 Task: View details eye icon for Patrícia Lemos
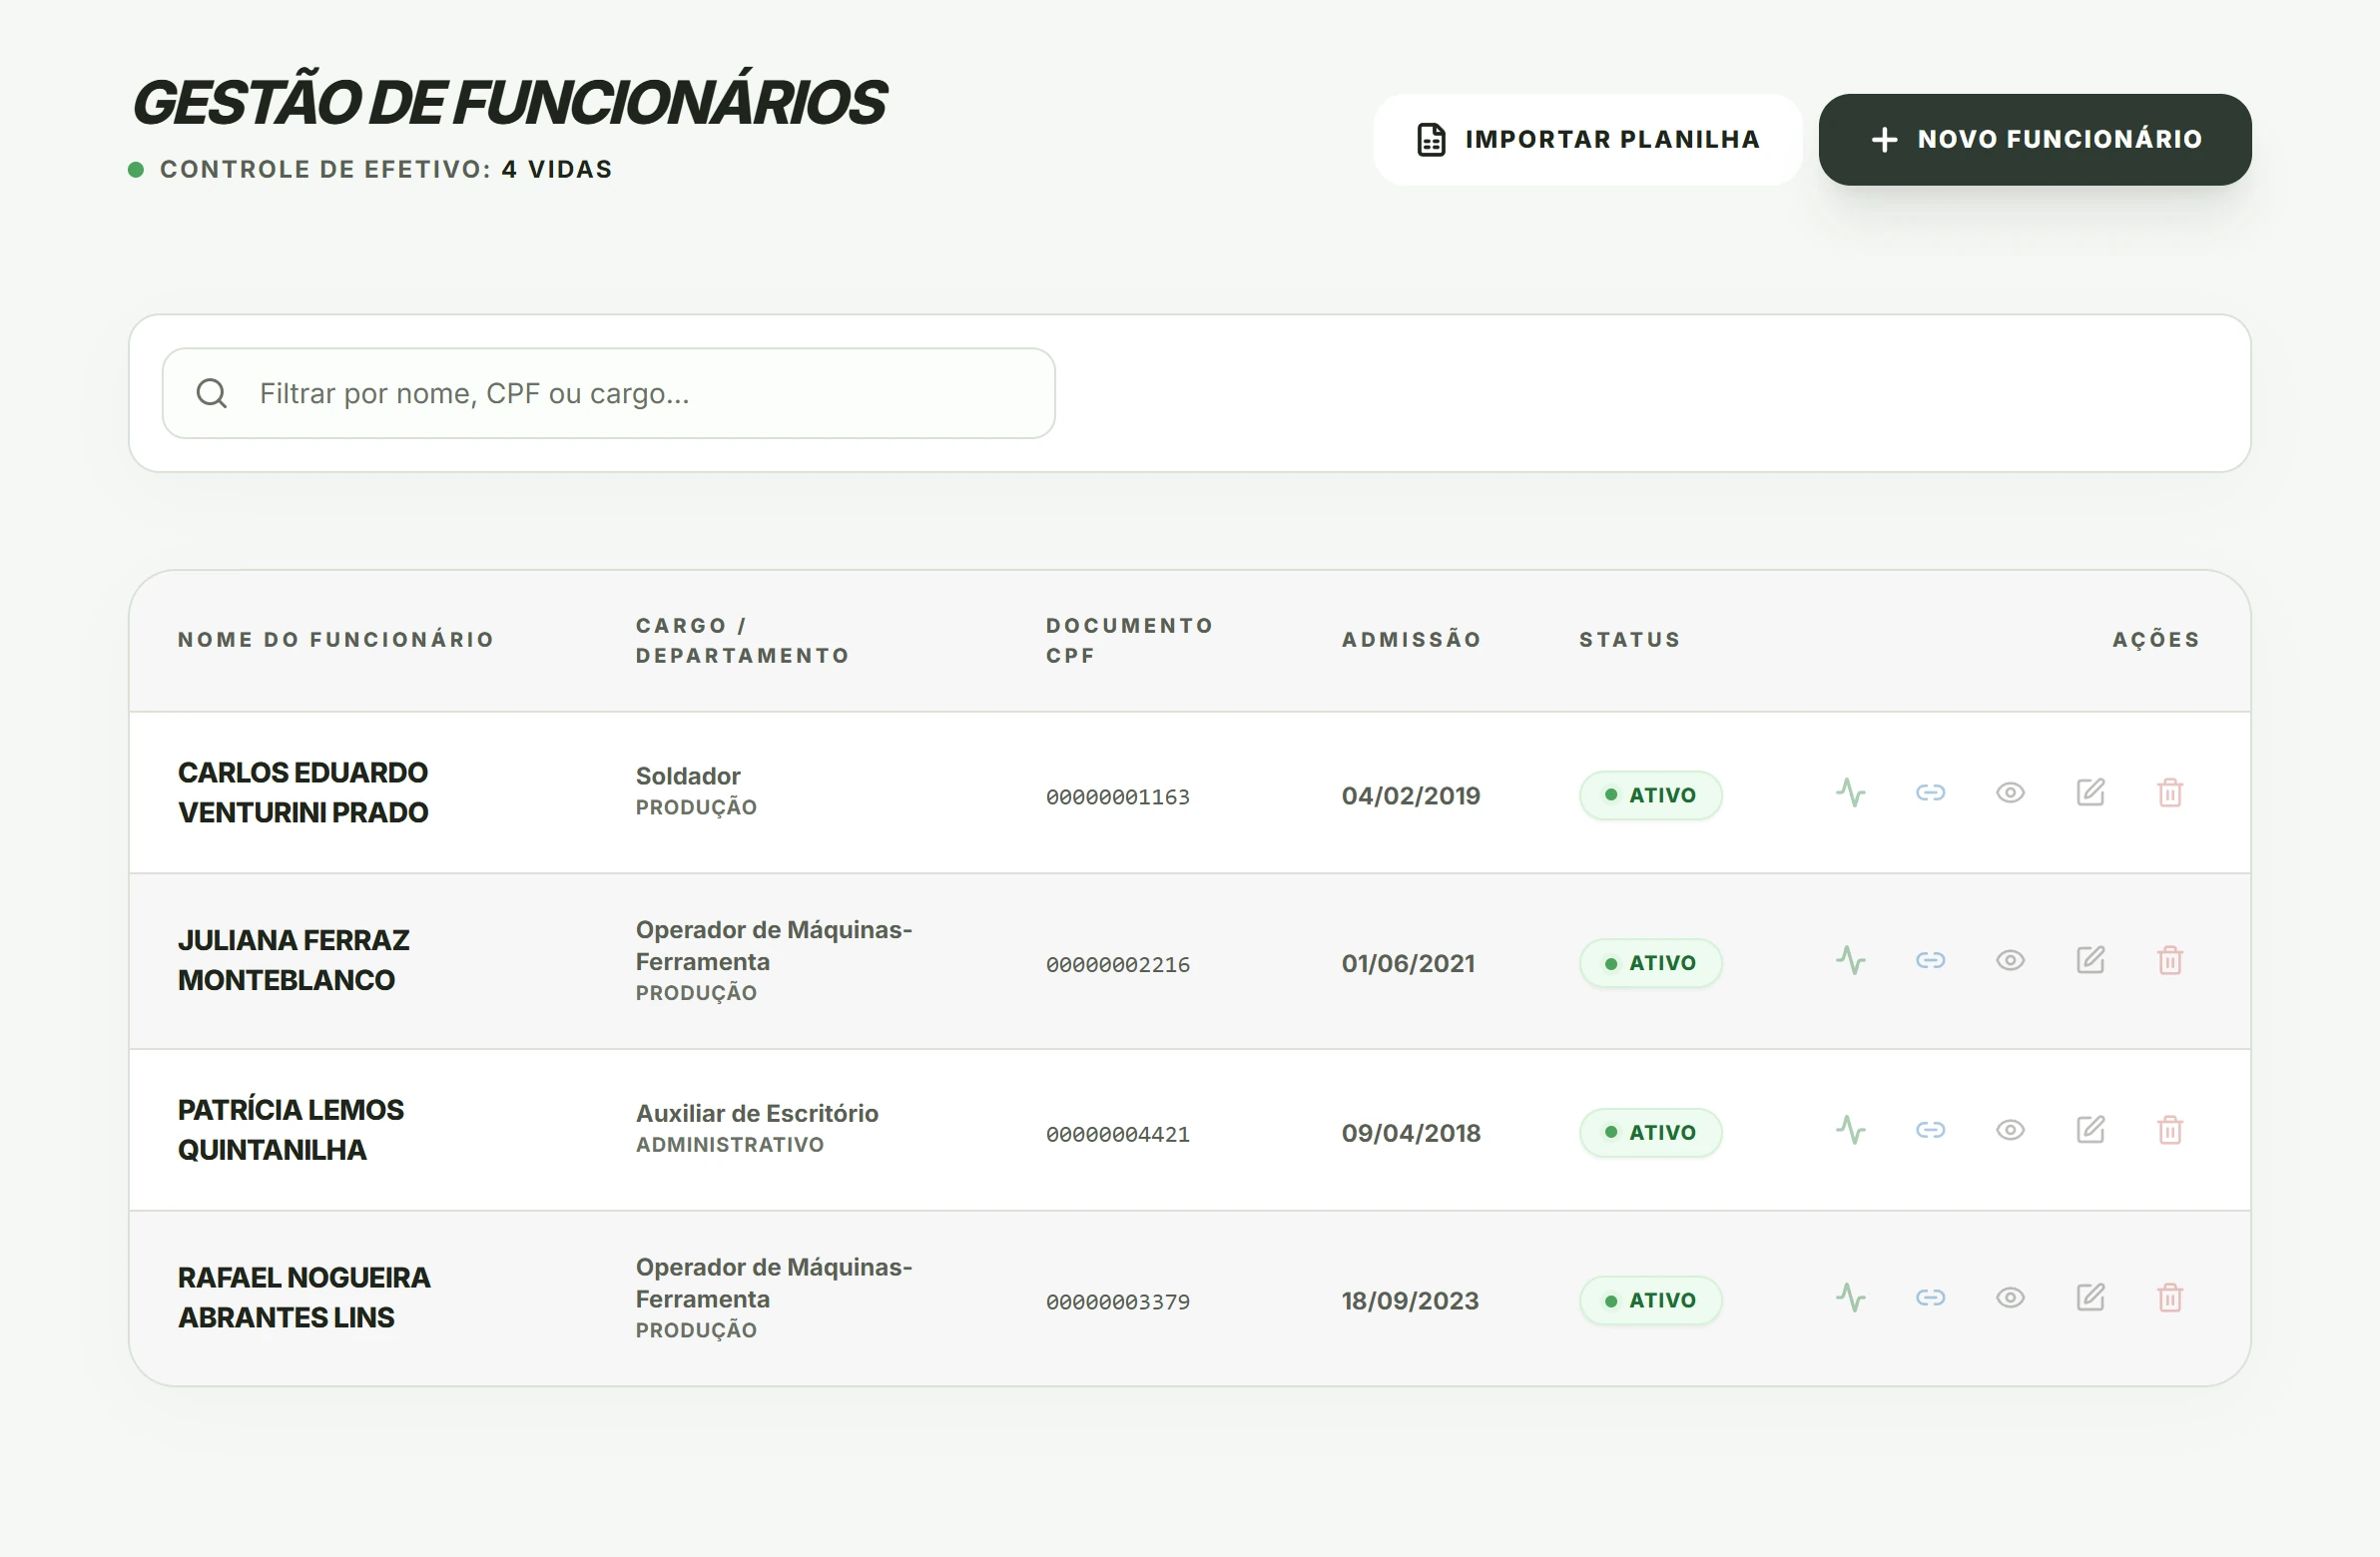coord(2010,1130)
